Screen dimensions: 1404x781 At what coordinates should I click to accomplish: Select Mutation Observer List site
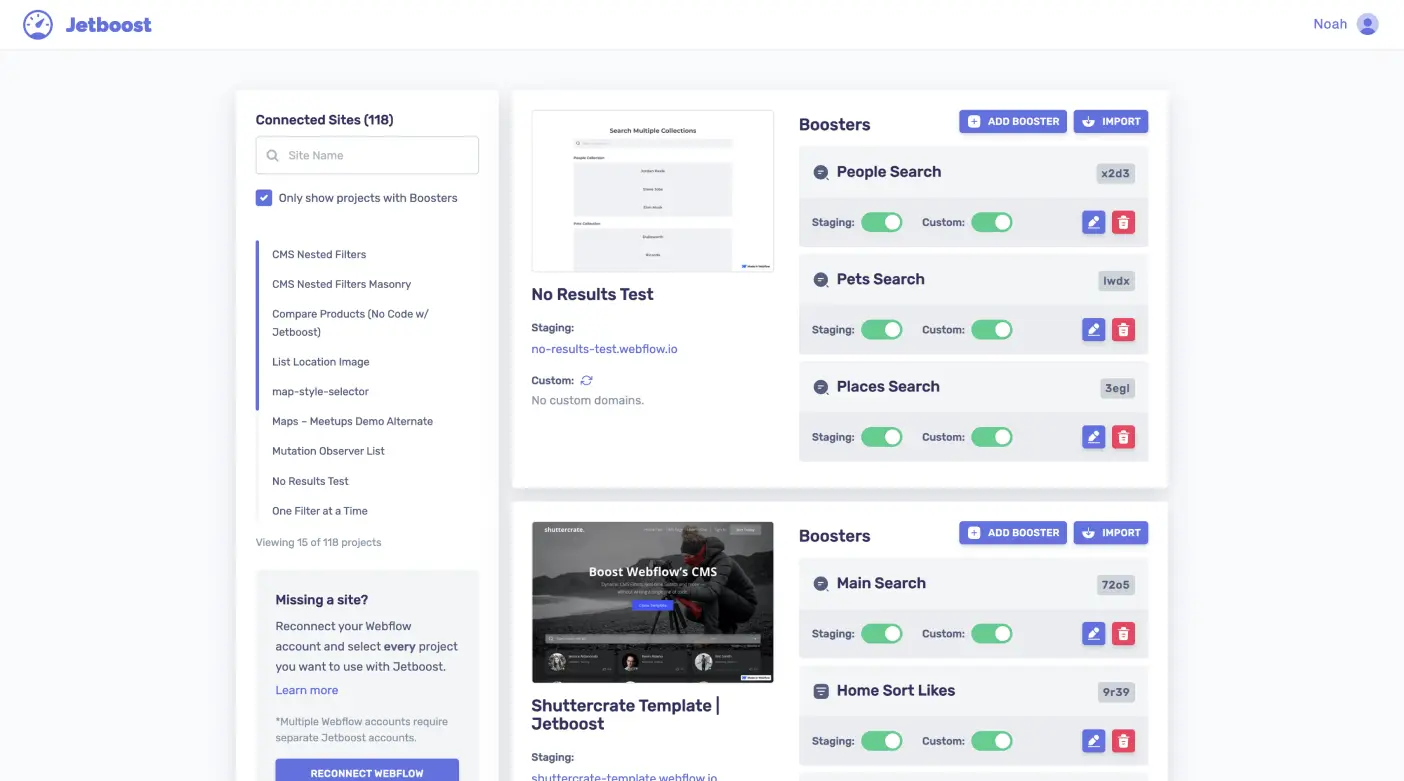coord(328,451)
